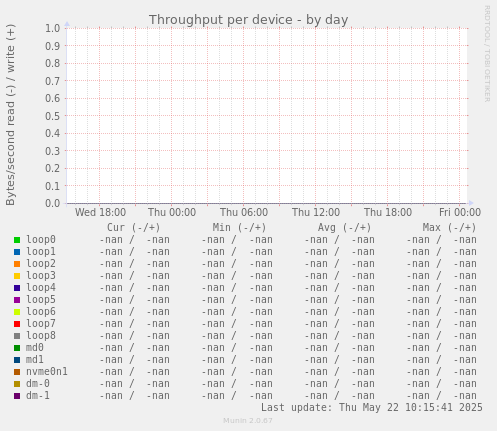Click the Wed 18:00 time axis label

[100, 212]
